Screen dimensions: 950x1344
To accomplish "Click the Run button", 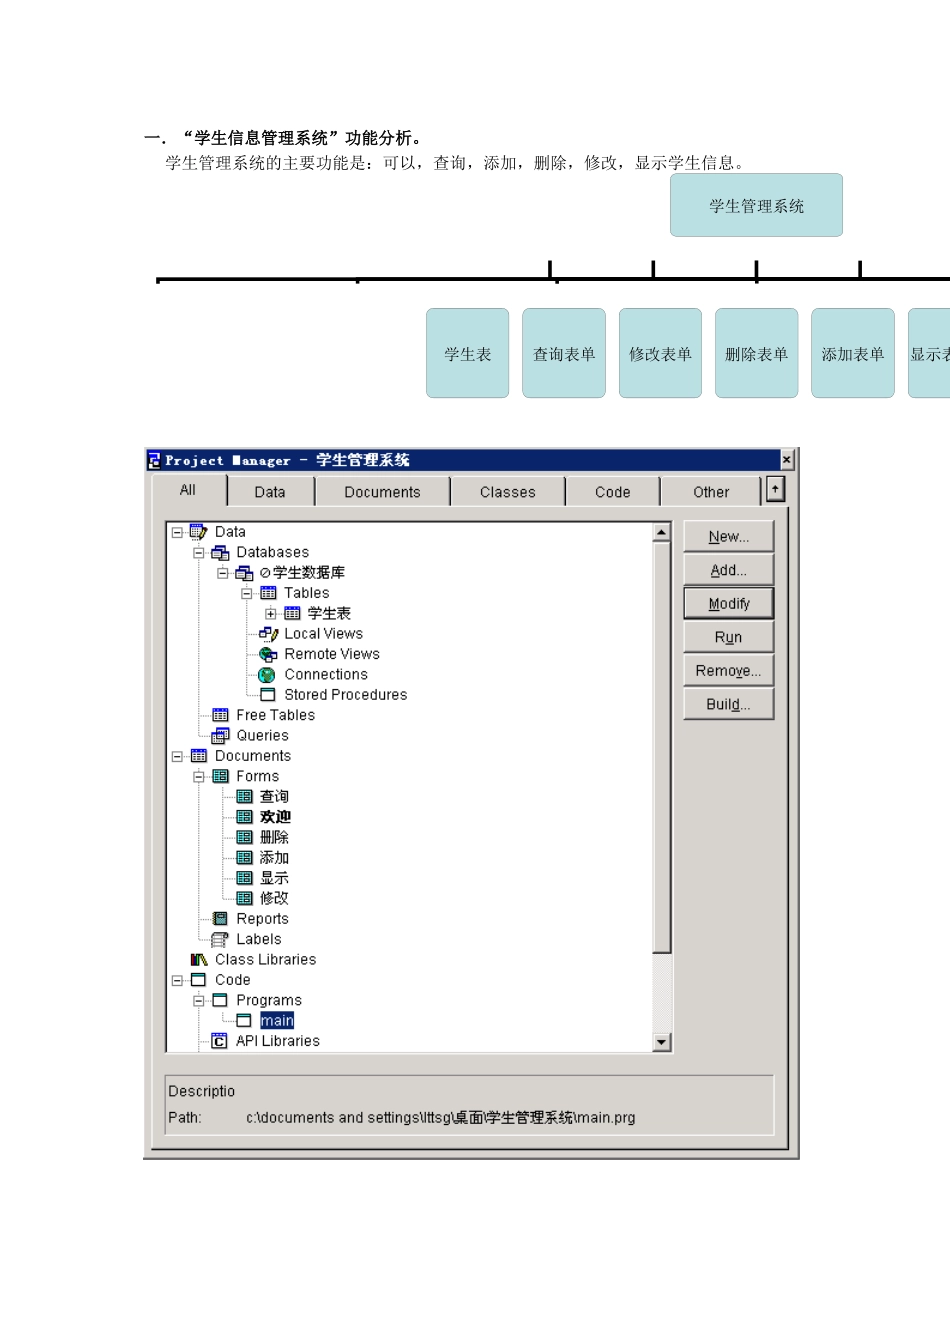I will (729, 637).
